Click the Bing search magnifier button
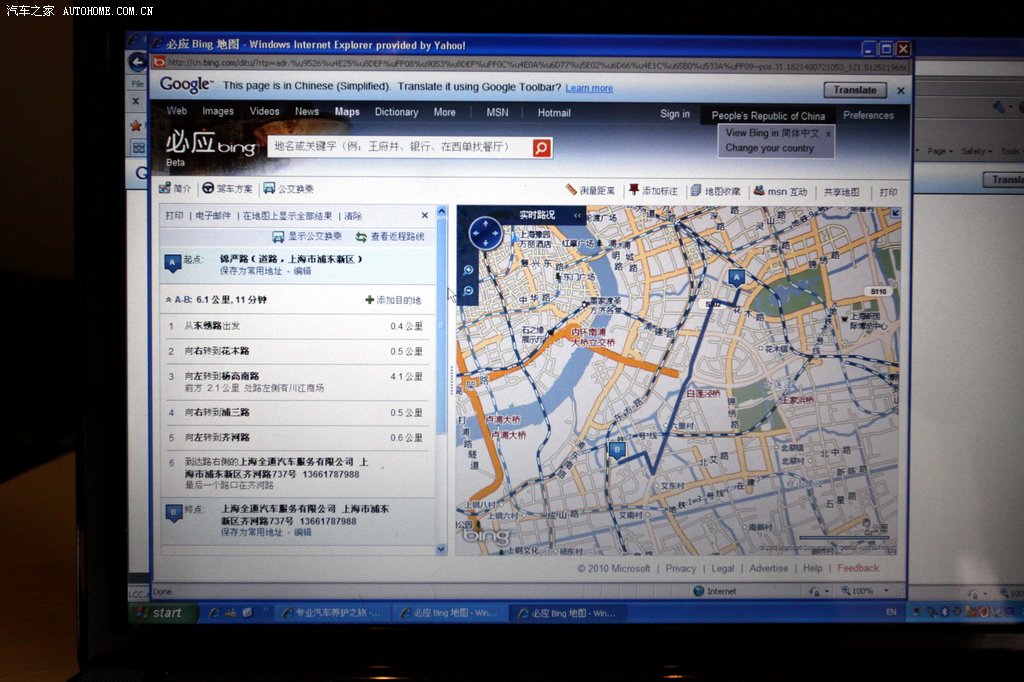1024x682 pixels. tap(541, 148)
